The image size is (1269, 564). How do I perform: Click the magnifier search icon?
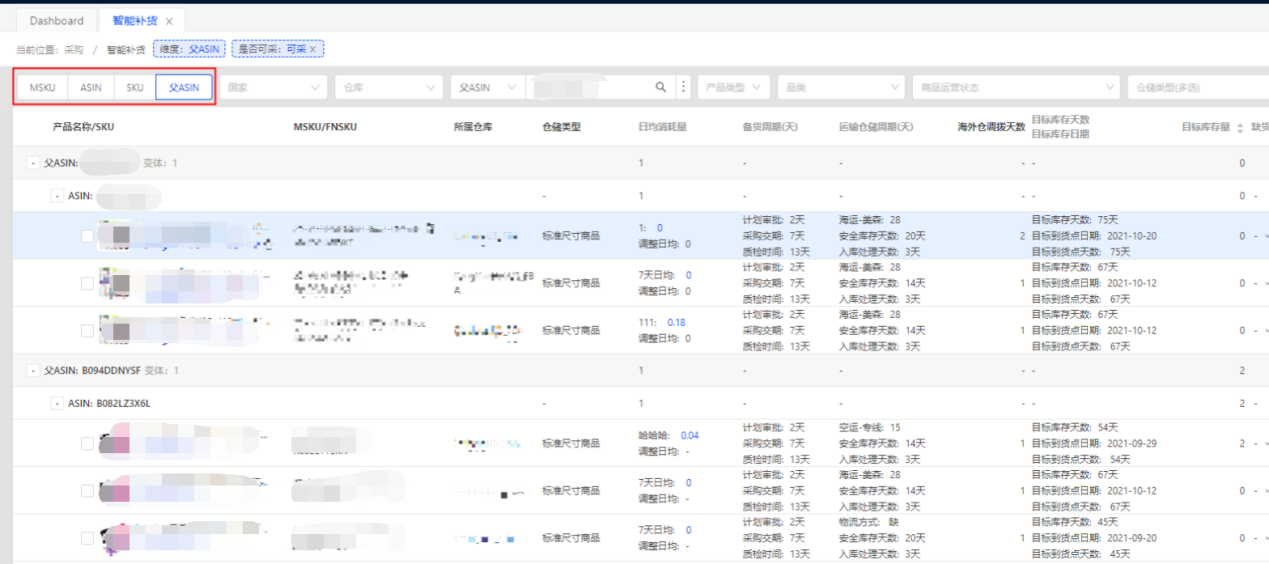pos(661,88)
